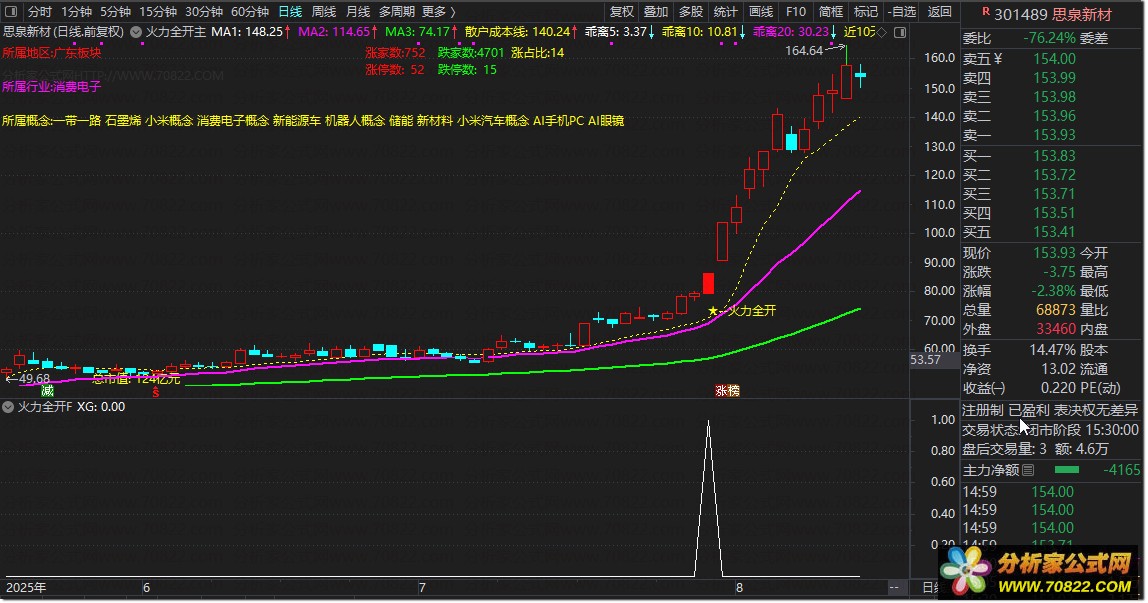1148x603 pixels.
Task: Click the layout panel icon at top-left
Action: [11, 12]
